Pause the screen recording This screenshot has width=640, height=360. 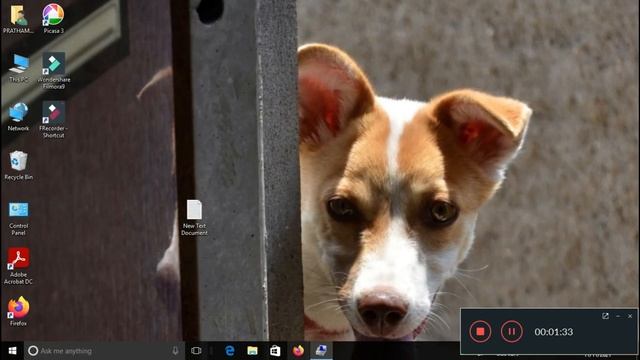(511, 331)
